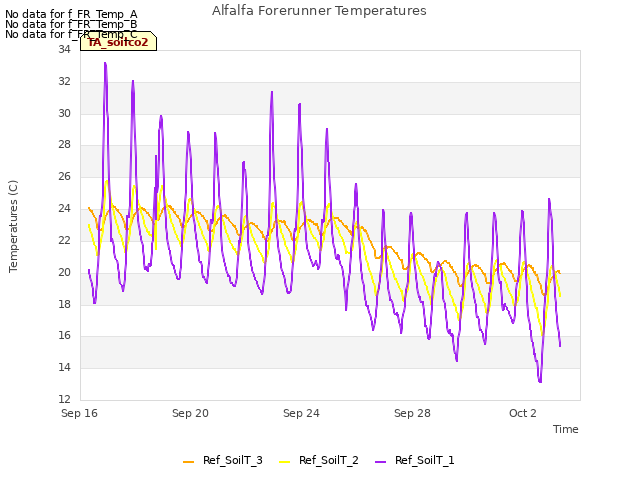Click the 18 y-axis tick value

point(64,304)
